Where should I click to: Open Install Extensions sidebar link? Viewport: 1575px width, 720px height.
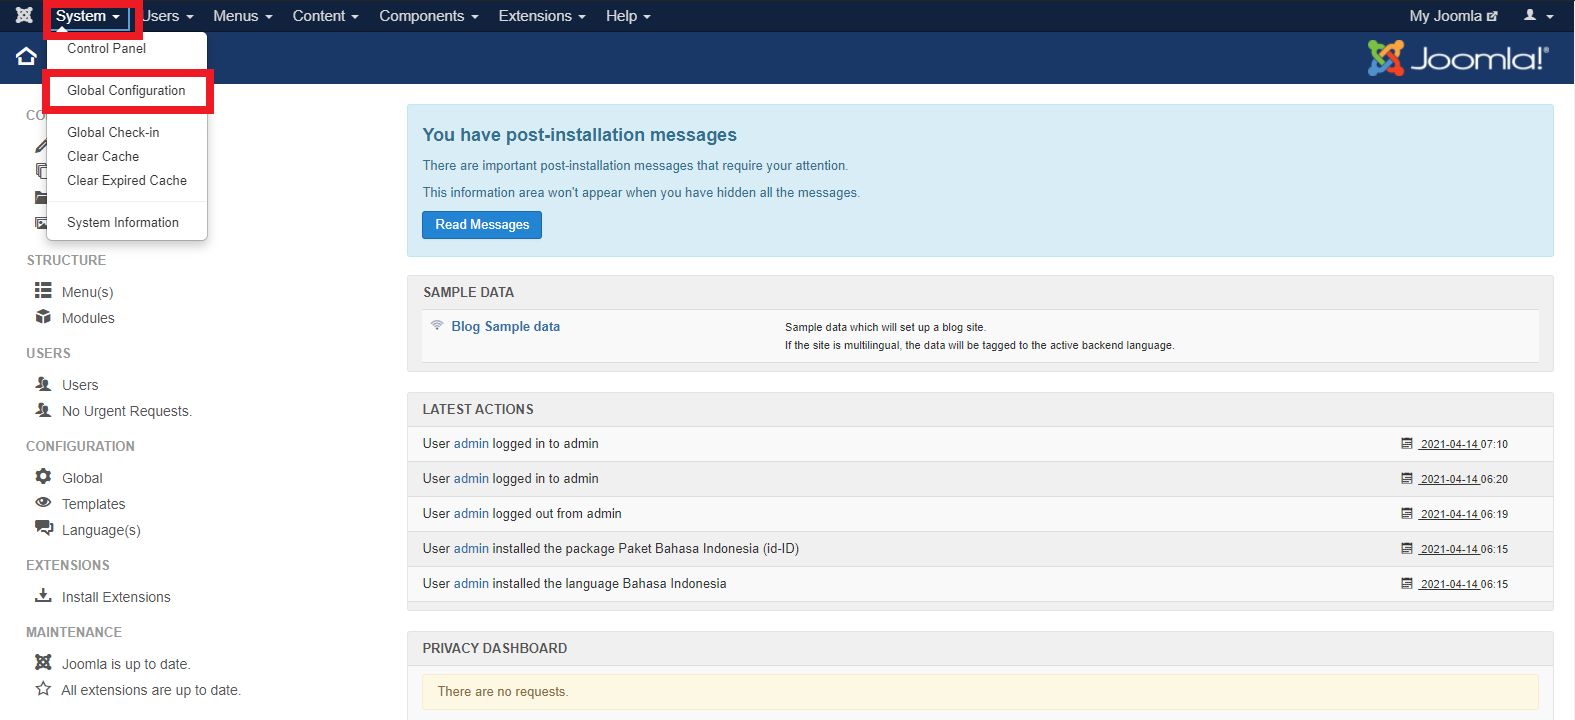click(x=116, y=597)
